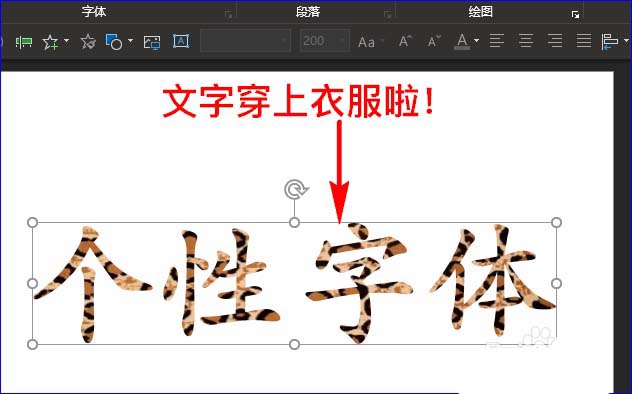The image size is (632, 394).
Task: Toggle center text alignment
Action: click(x=526, y=41)
